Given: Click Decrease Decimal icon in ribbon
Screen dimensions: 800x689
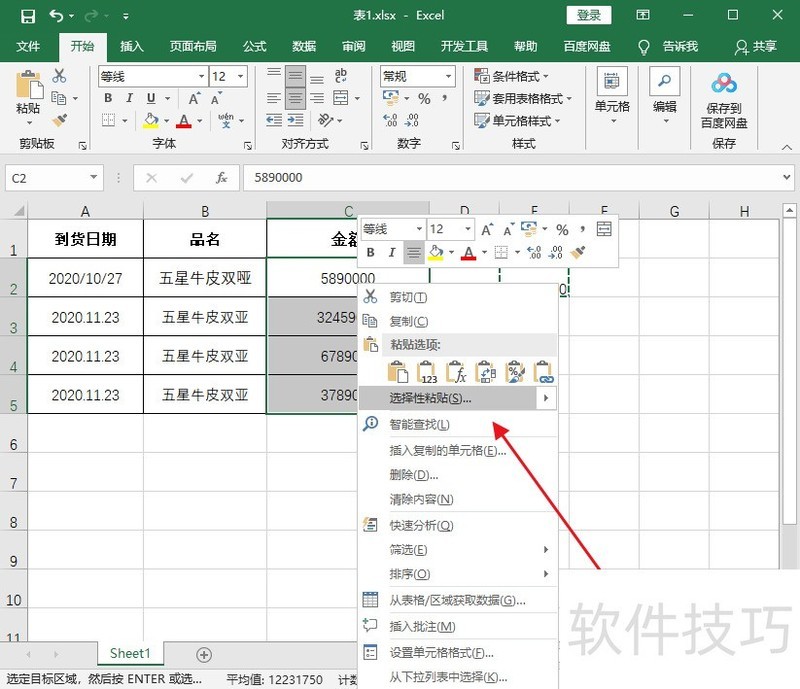Looking at the screenshot, I should [x=412, y=120].
